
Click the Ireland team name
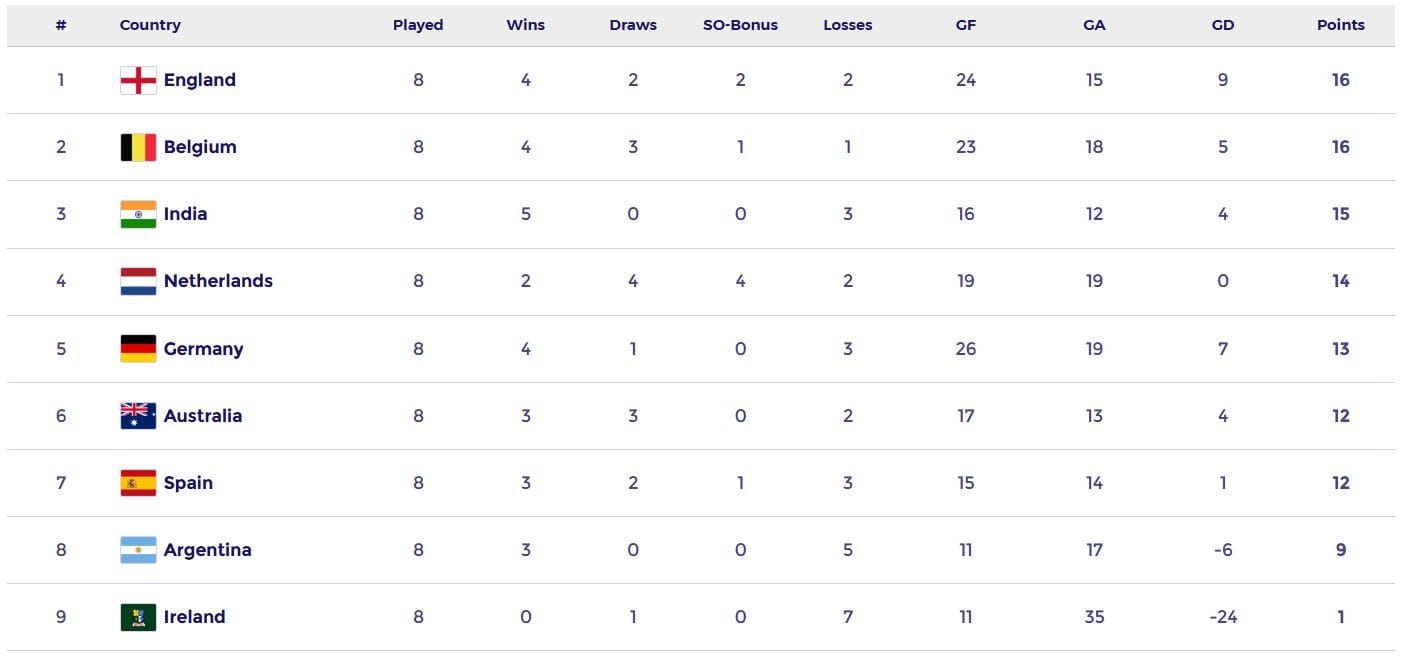(x=194, y=617)
